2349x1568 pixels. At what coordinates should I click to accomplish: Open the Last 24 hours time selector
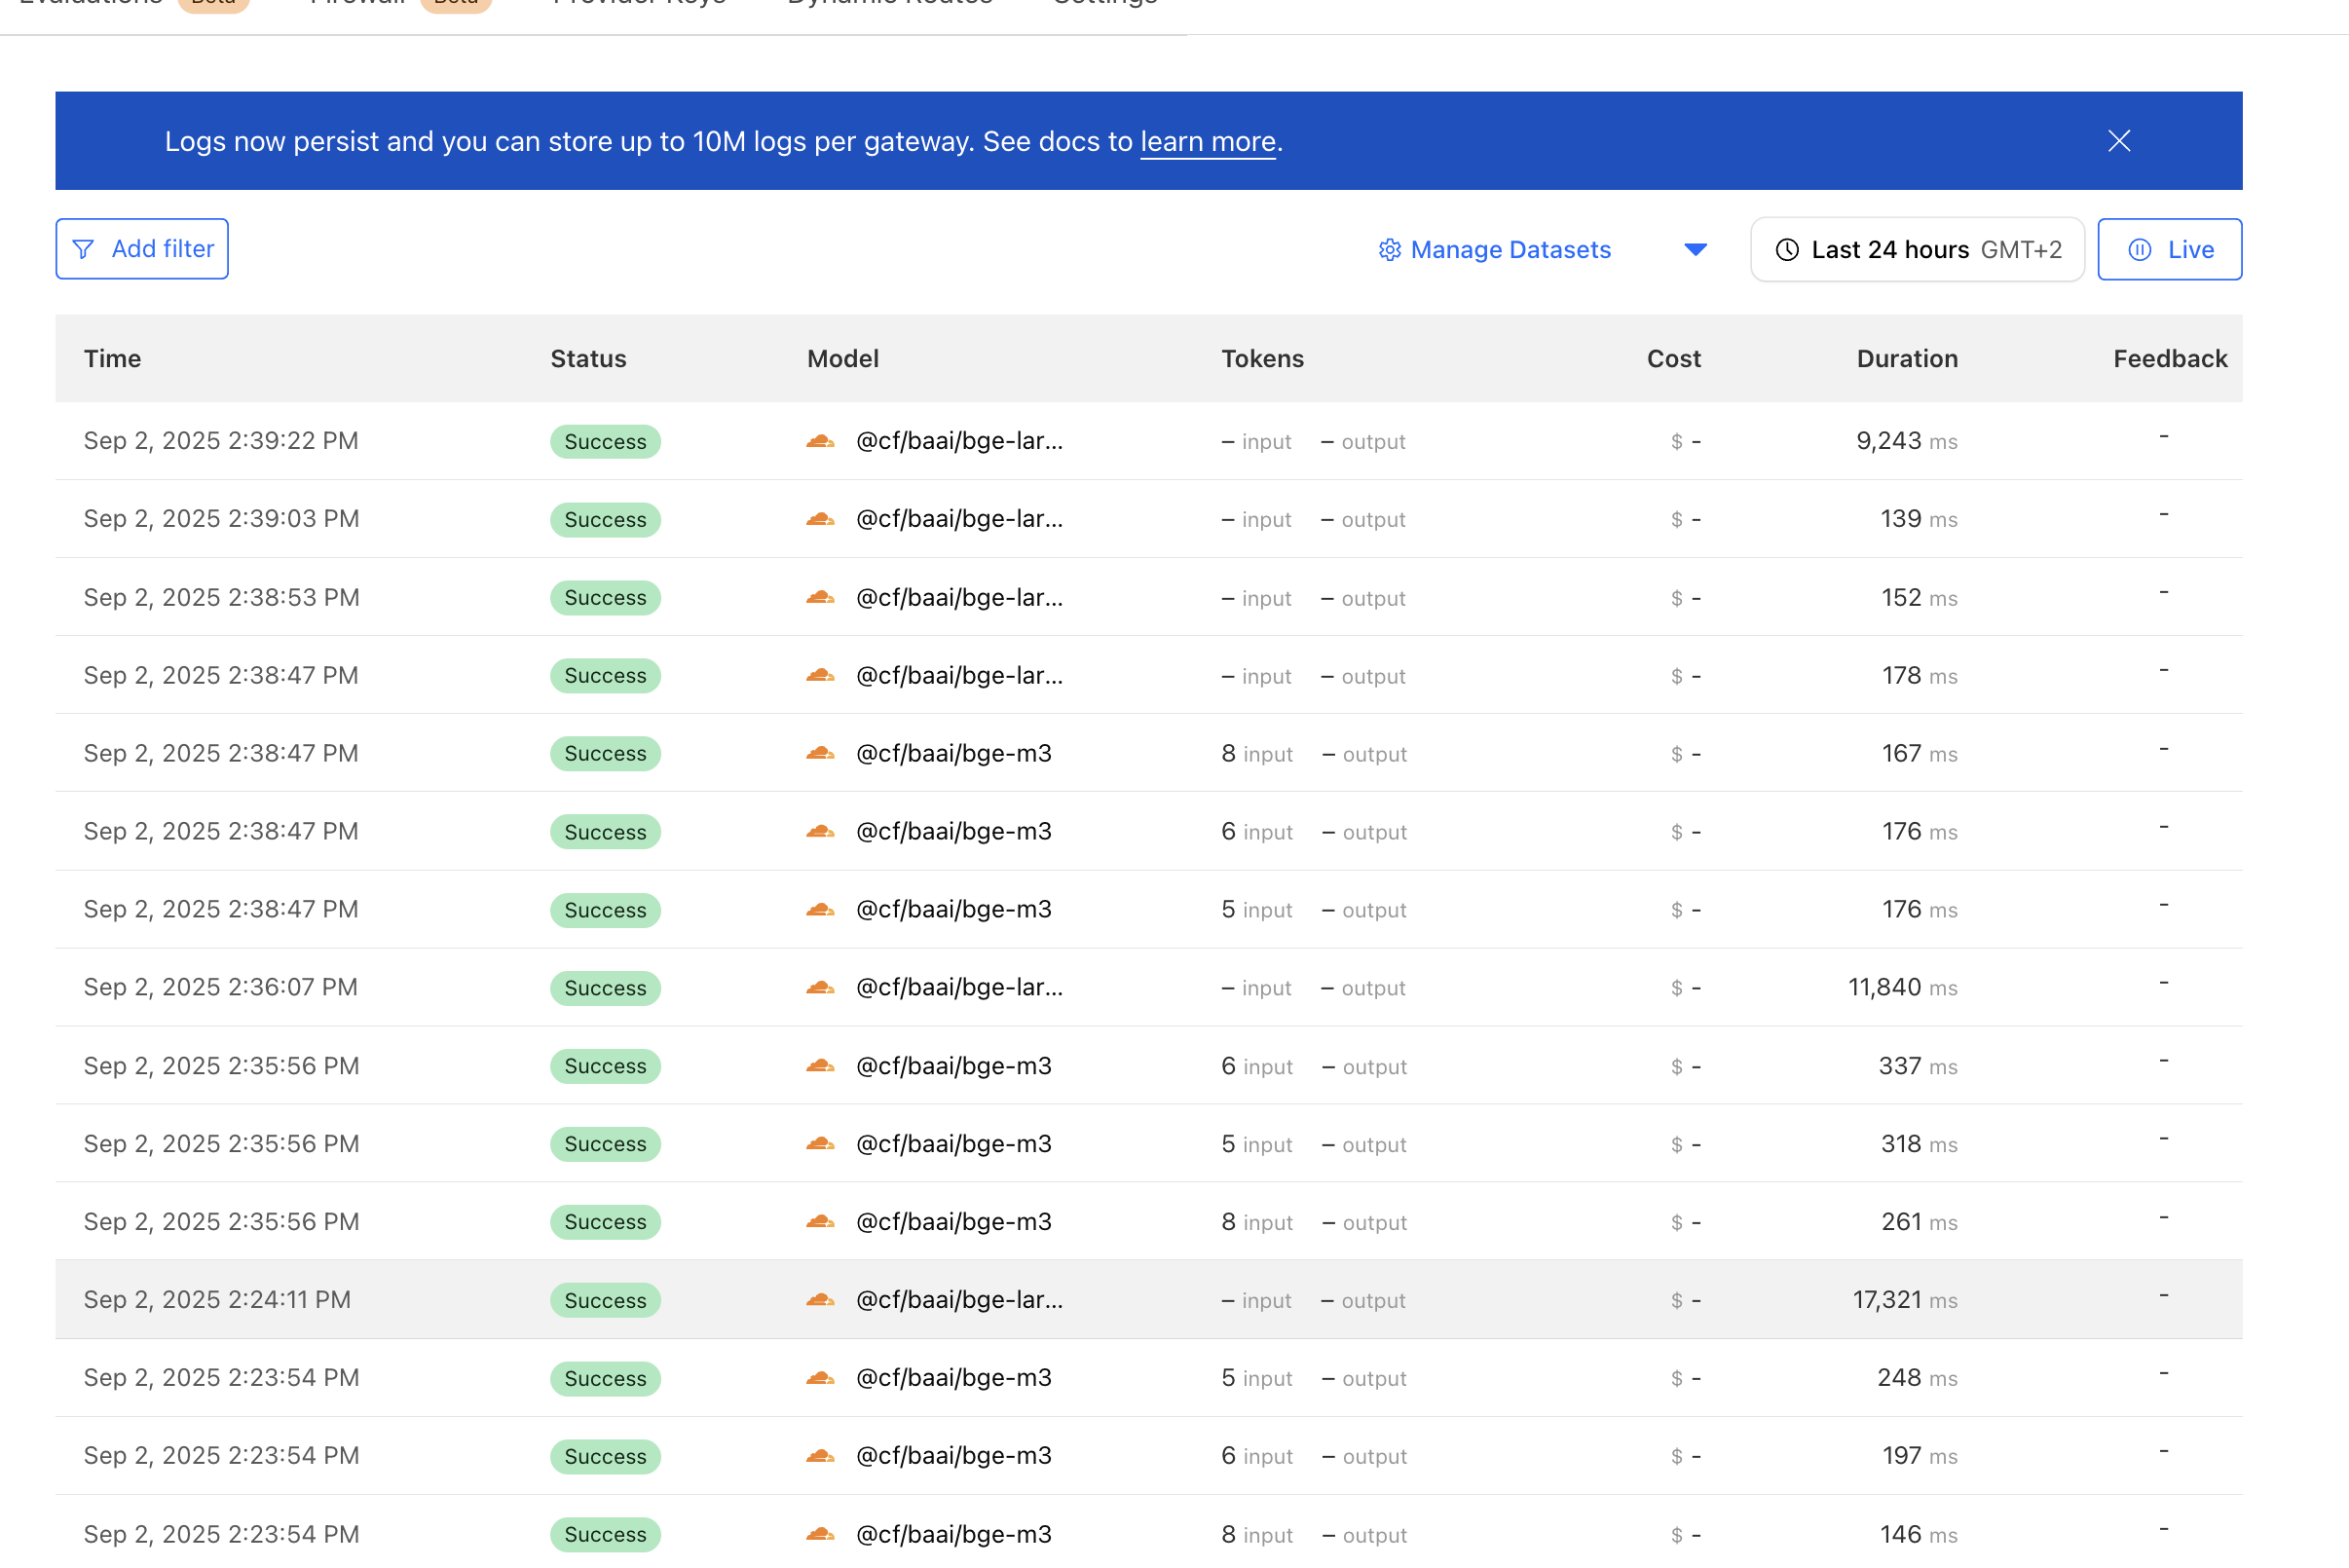[1916, 250]
